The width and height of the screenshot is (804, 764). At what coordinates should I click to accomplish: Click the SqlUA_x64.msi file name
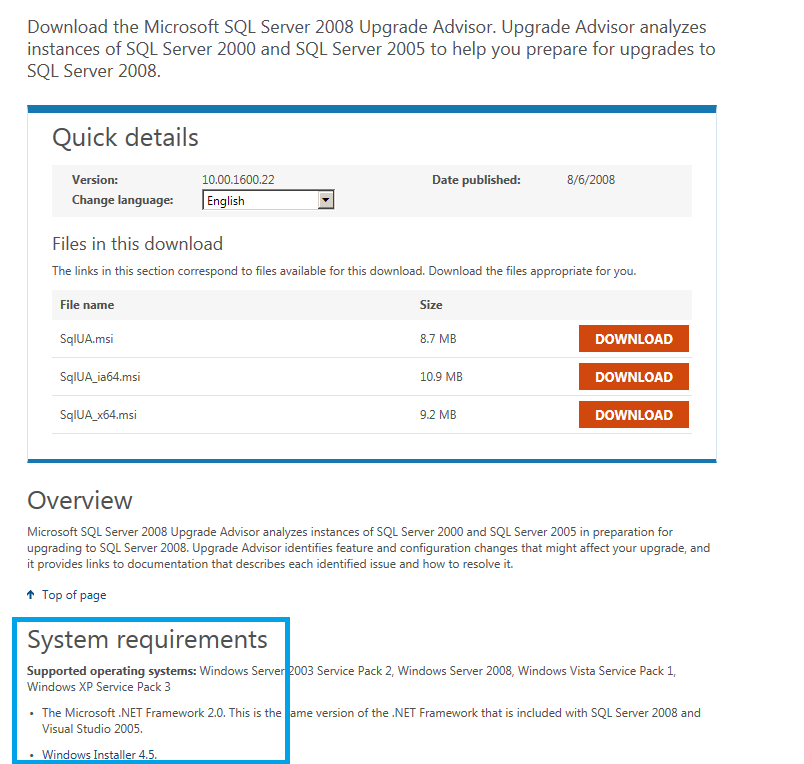[98, 415]
